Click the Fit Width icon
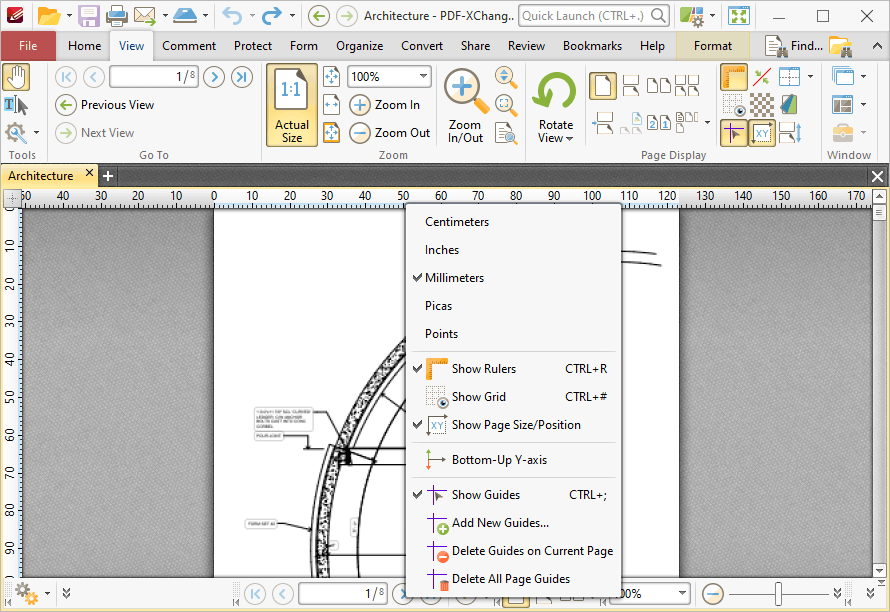 331,104
